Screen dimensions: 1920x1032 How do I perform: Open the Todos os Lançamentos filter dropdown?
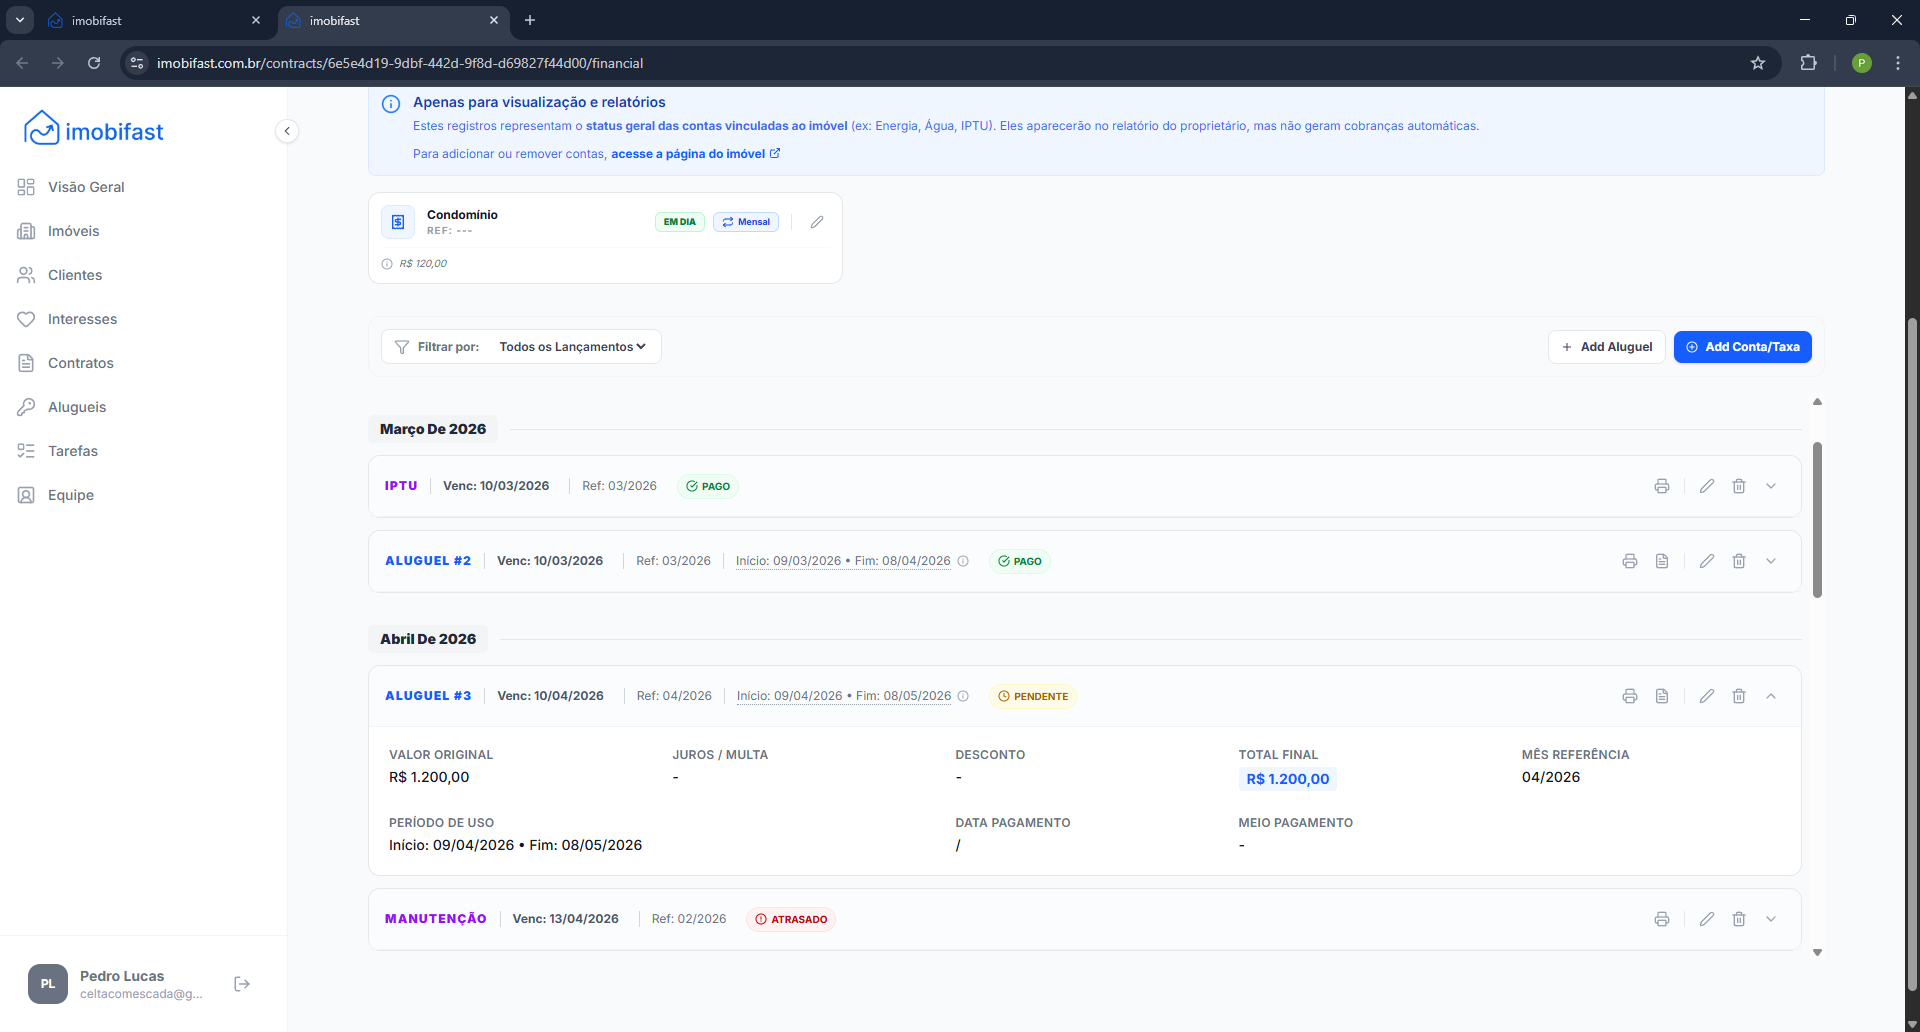pyautogui.click(x=572, y=347)
